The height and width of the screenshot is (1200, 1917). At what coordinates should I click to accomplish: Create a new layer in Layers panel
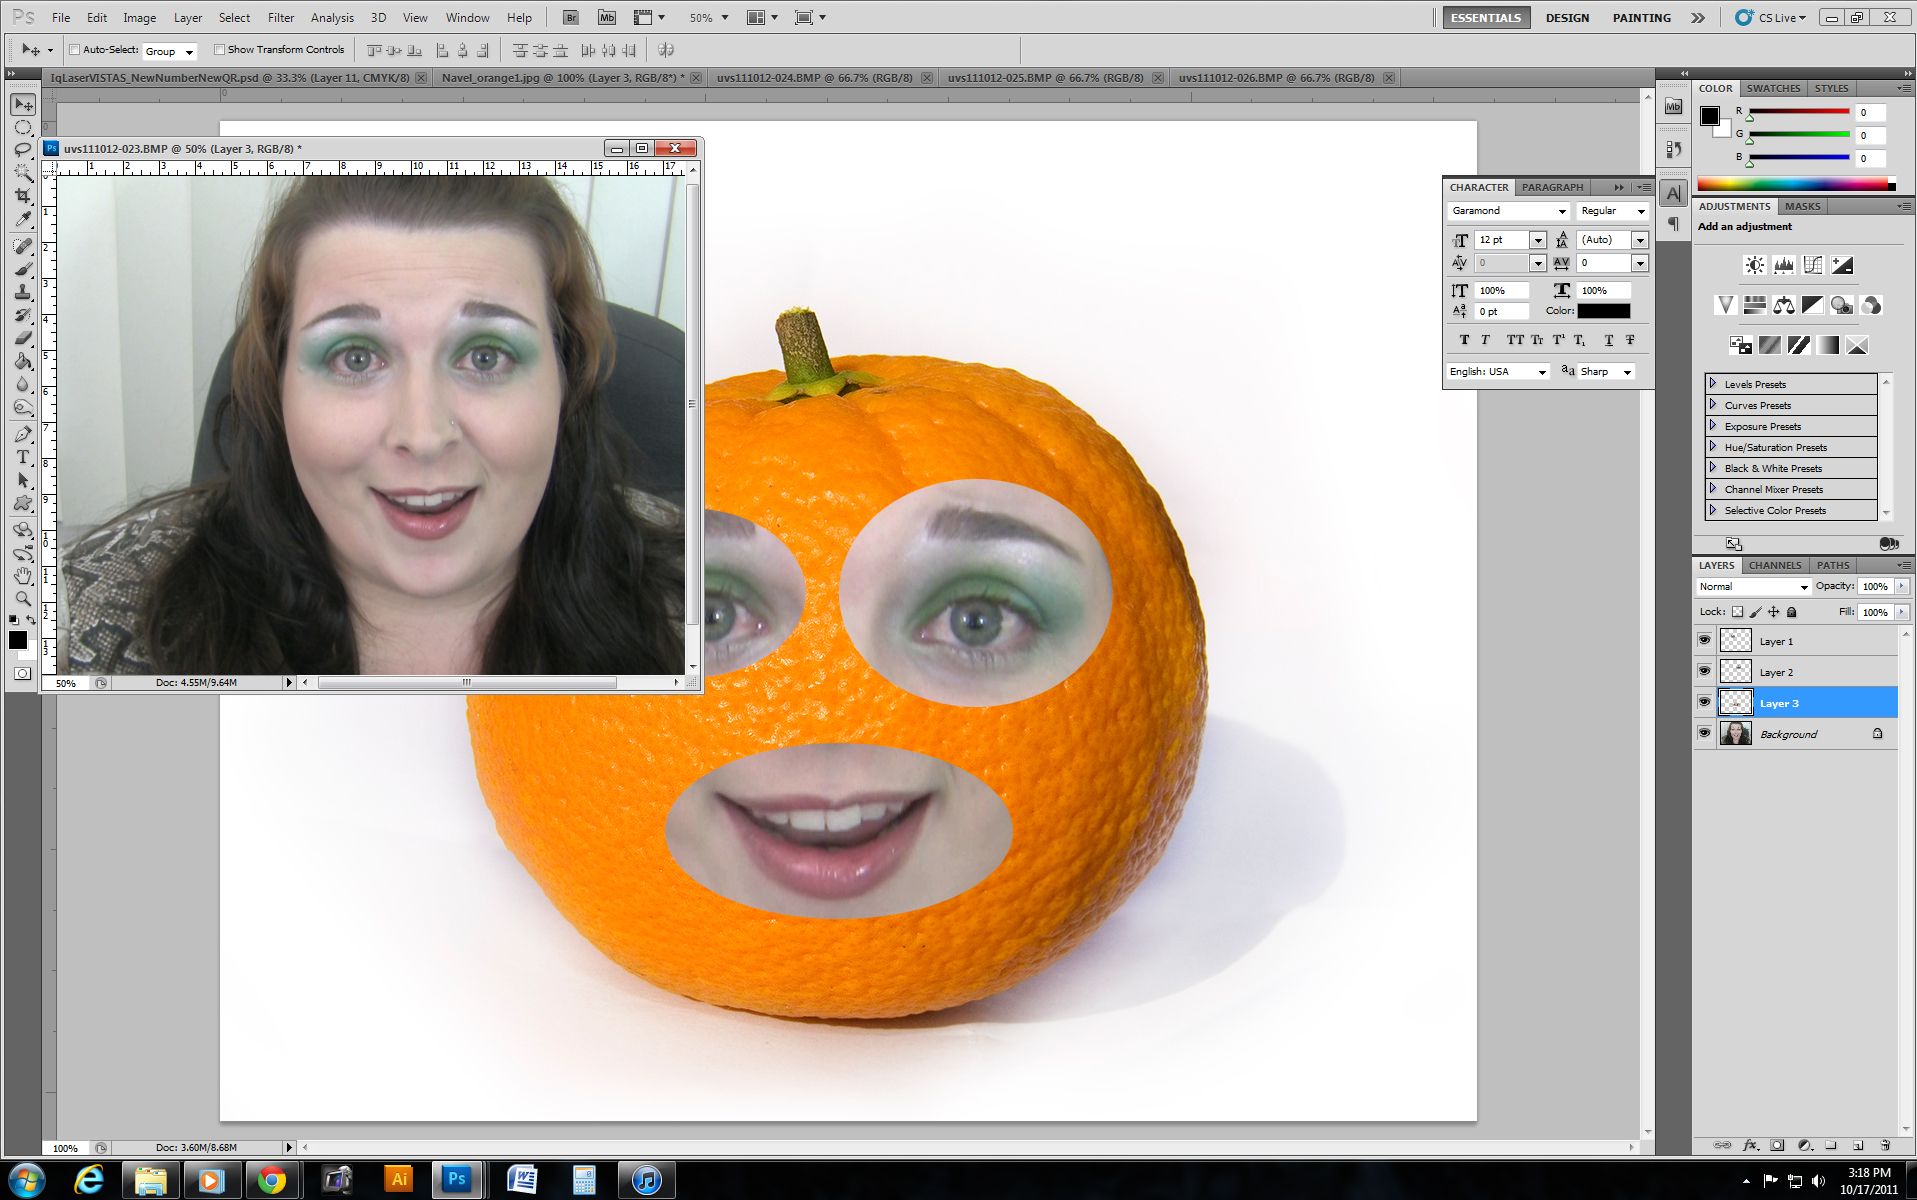pos(1857,1145)
